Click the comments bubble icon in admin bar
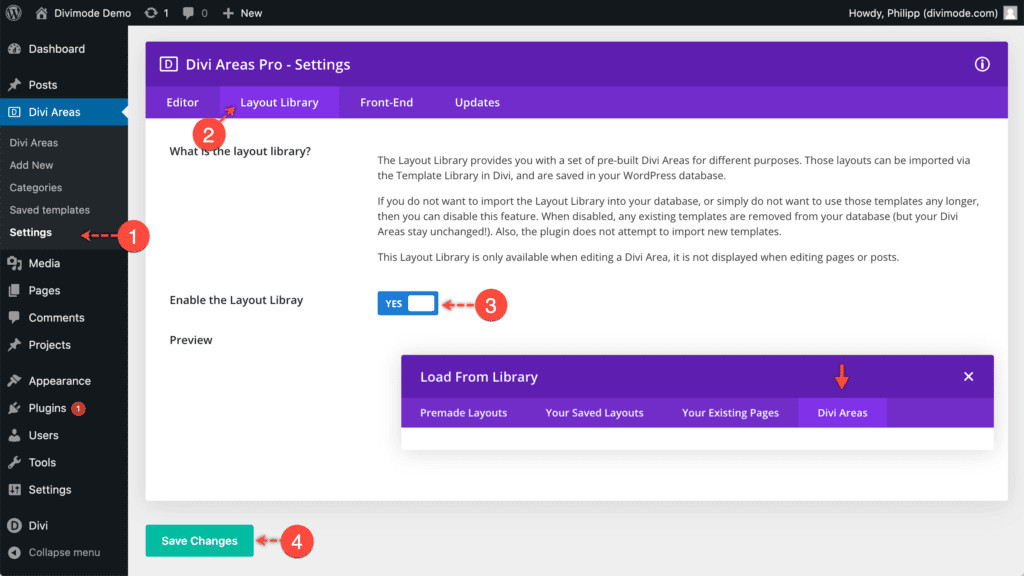1024x576 pixels. (x=188, y=13)
